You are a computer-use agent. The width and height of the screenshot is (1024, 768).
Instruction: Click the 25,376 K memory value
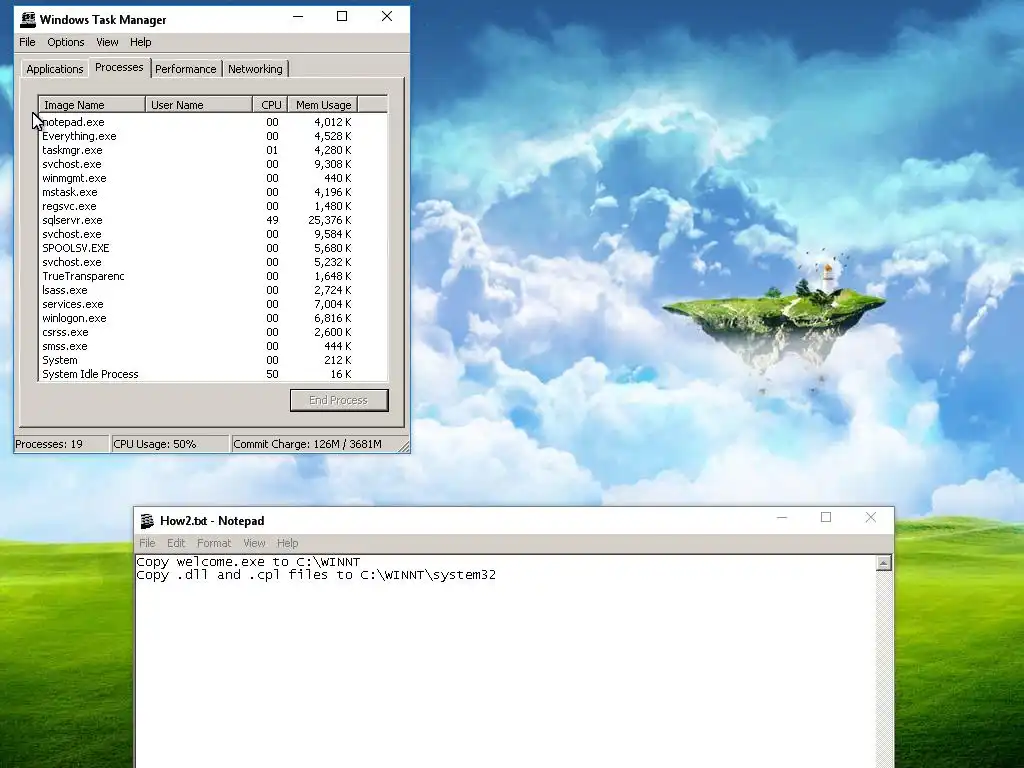pos(330,220)
